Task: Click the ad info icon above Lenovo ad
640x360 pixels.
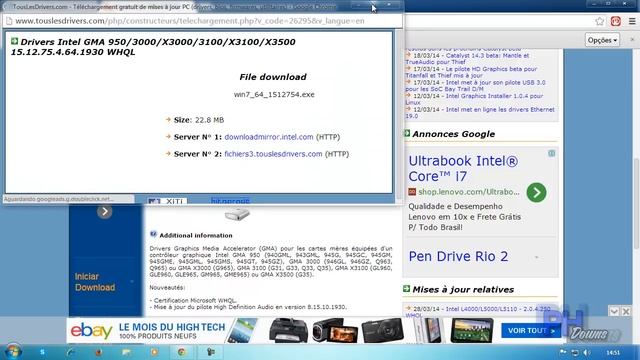Action: (x=551, y=153)
